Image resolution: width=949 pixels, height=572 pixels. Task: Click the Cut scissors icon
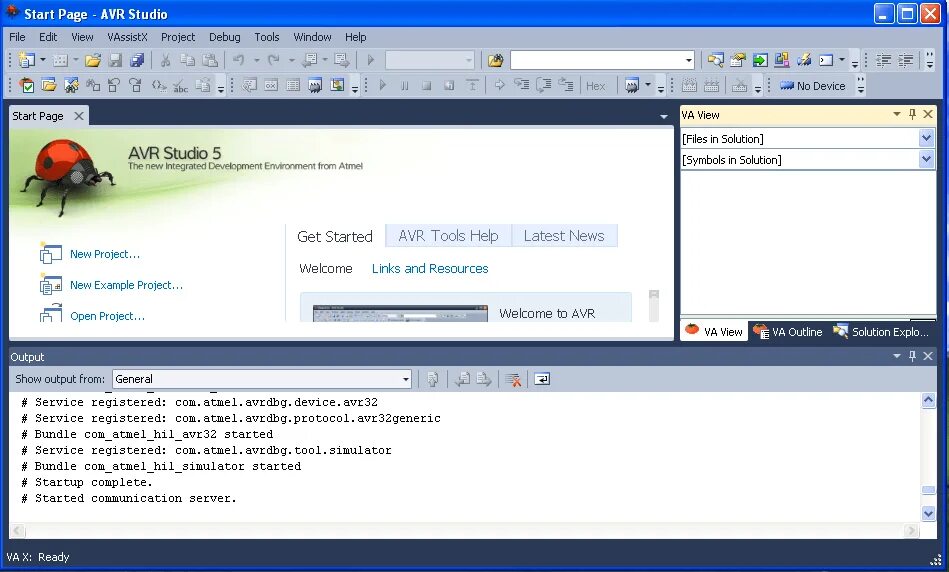[165, 60]
